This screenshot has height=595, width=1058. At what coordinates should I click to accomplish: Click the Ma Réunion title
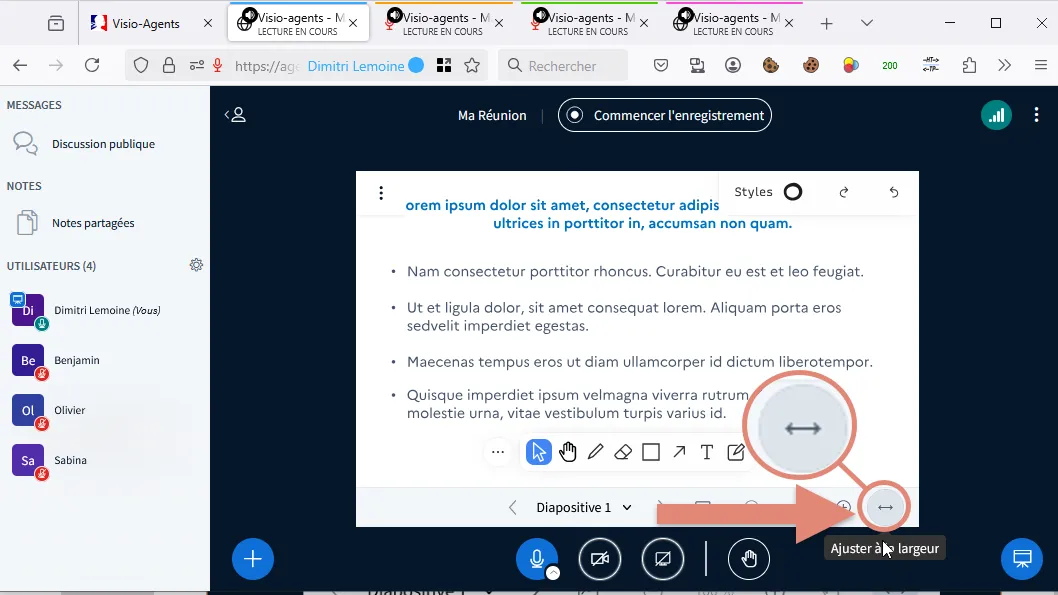coord(492,115)
